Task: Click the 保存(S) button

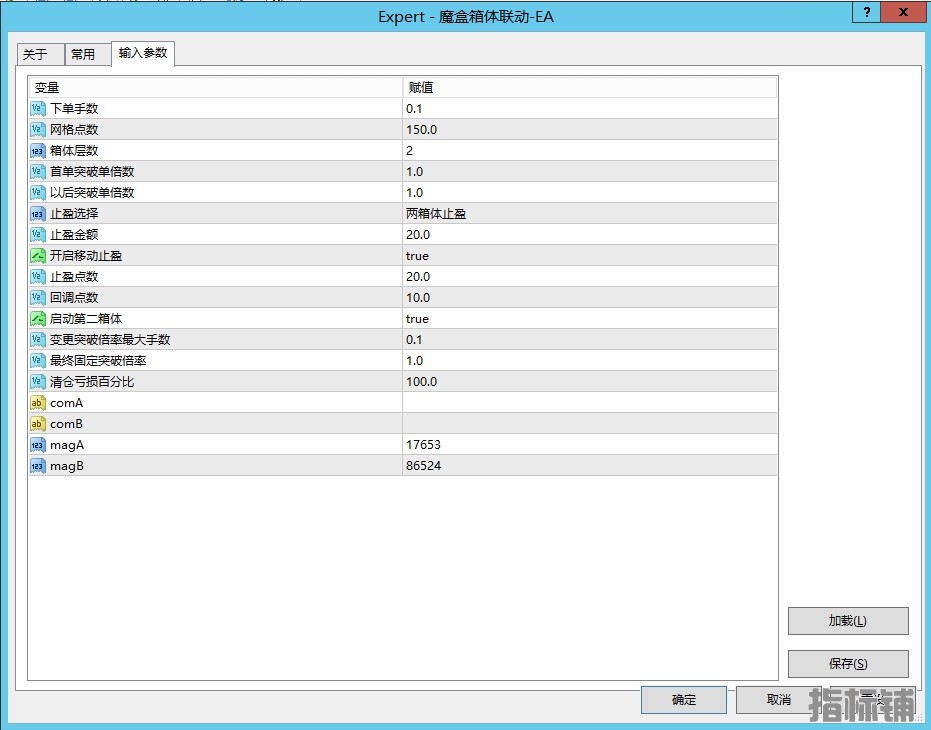Action: (x=848, y=663)
